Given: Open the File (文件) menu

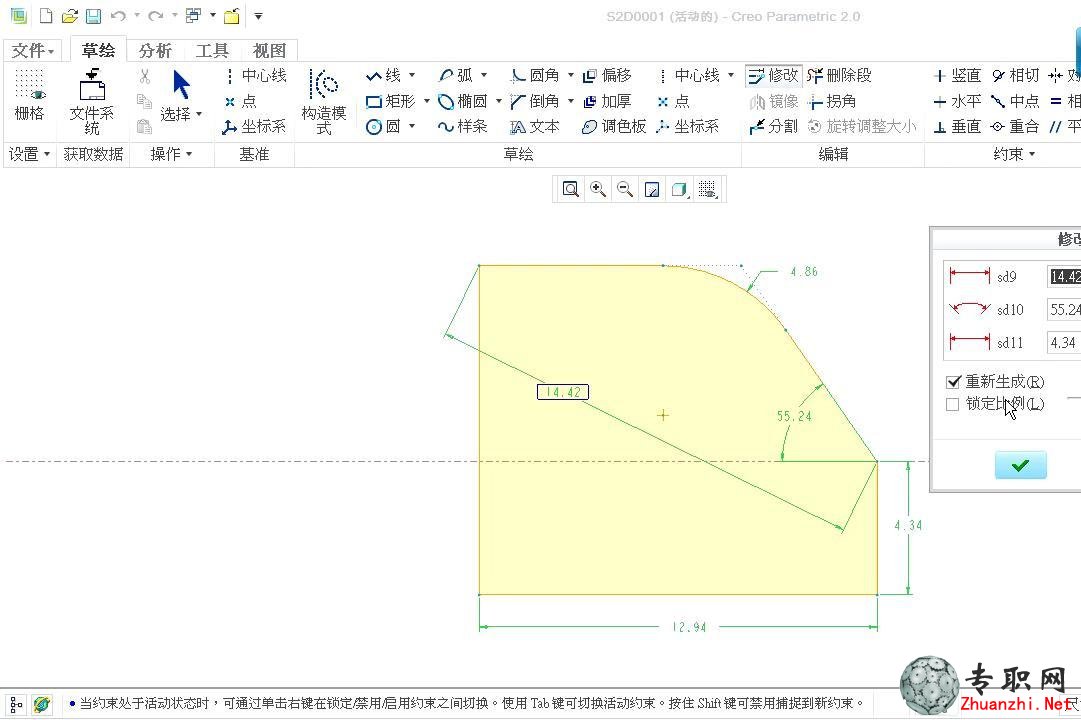Looking at the screenshot, I should (32, 50).
